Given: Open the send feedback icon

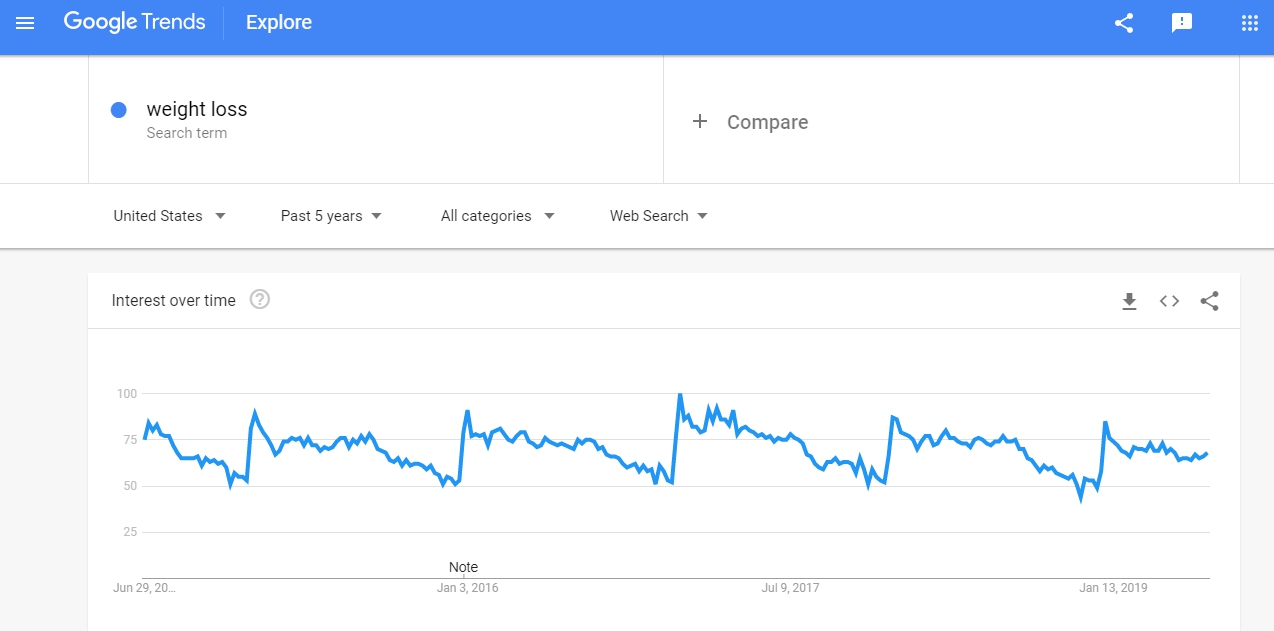Looking at the screenshot, I should click(x=1182, y=23).
